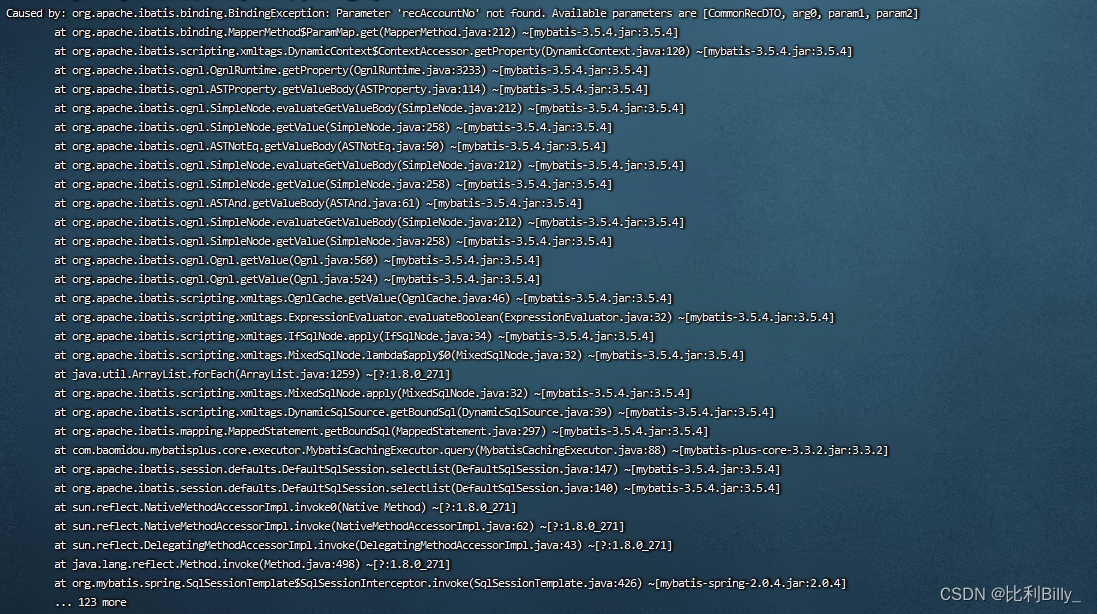This screenshot has height=614, width=1097.
Task: Click the Ognl.getValue(Ognl.java:560) line
Action: [x=297, y=260]
